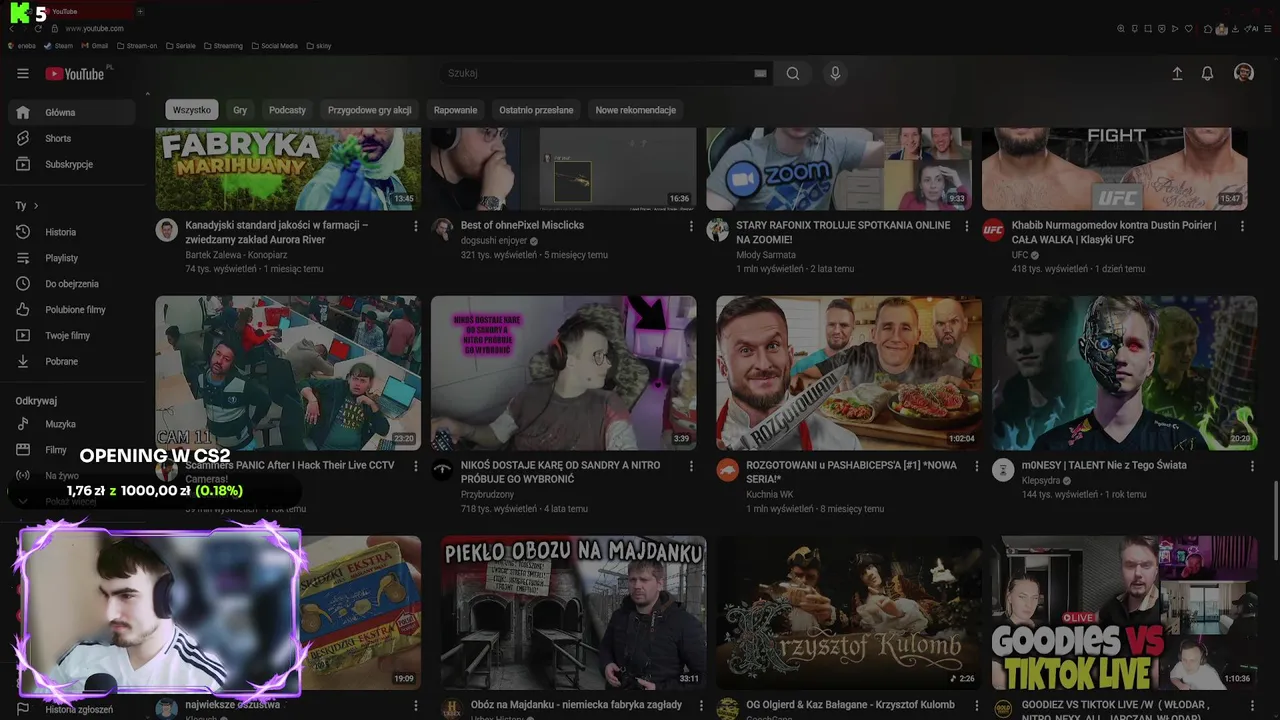This screenshot has height=720, width=1280.
Task: Open options menu for Best of ohnePixel Misclicks
Action: pos(691,227)
